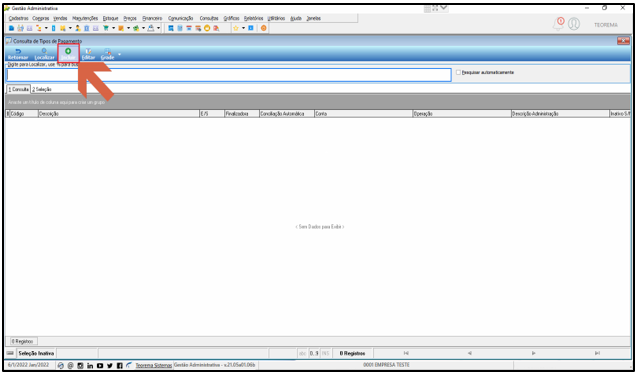The width and height of the screenshot is (639, 375).
Task: Click the person icon in main toolbar
Action: [x=78, y=28]
